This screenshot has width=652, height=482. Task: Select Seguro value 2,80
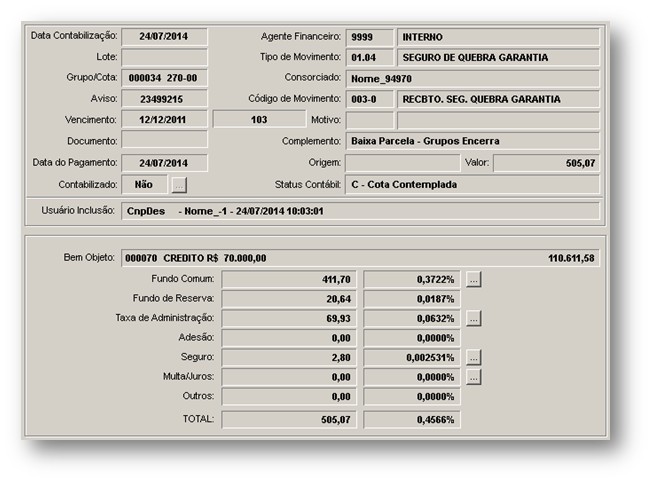289,358
